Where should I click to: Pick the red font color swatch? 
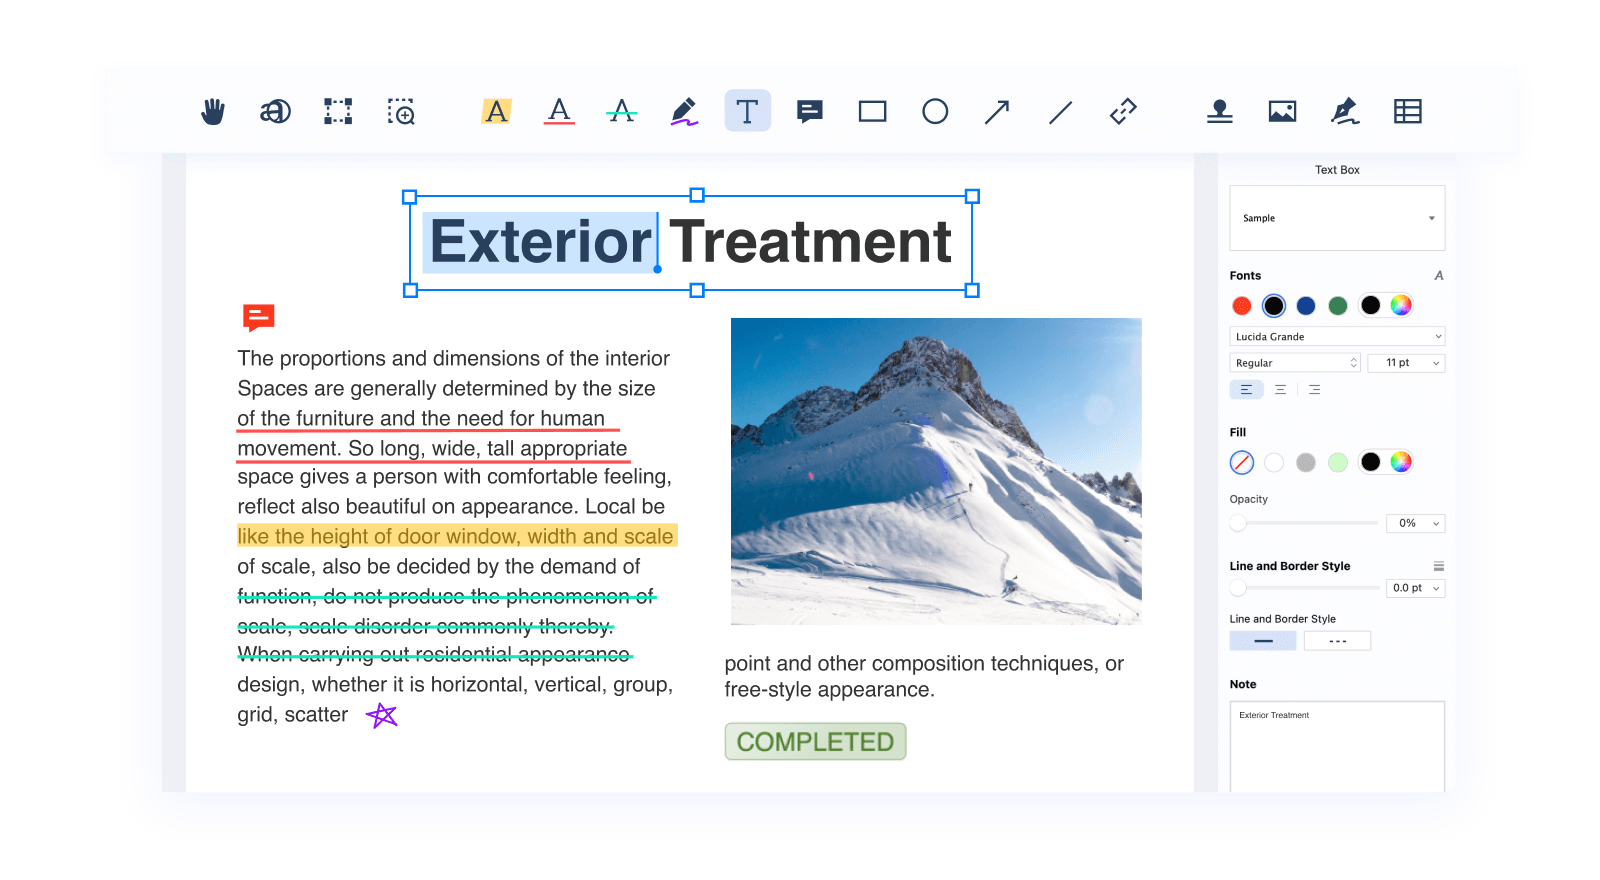[1242, 306]
